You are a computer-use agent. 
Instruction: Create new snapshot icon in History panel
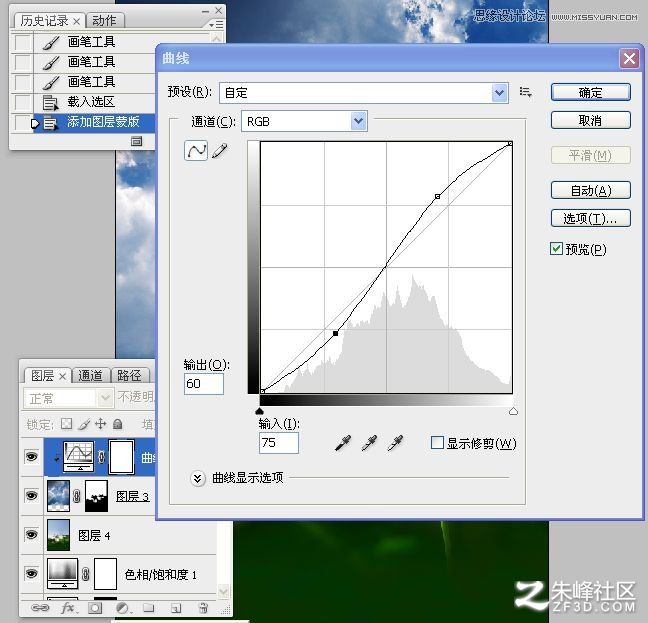(x=136, y=141)
